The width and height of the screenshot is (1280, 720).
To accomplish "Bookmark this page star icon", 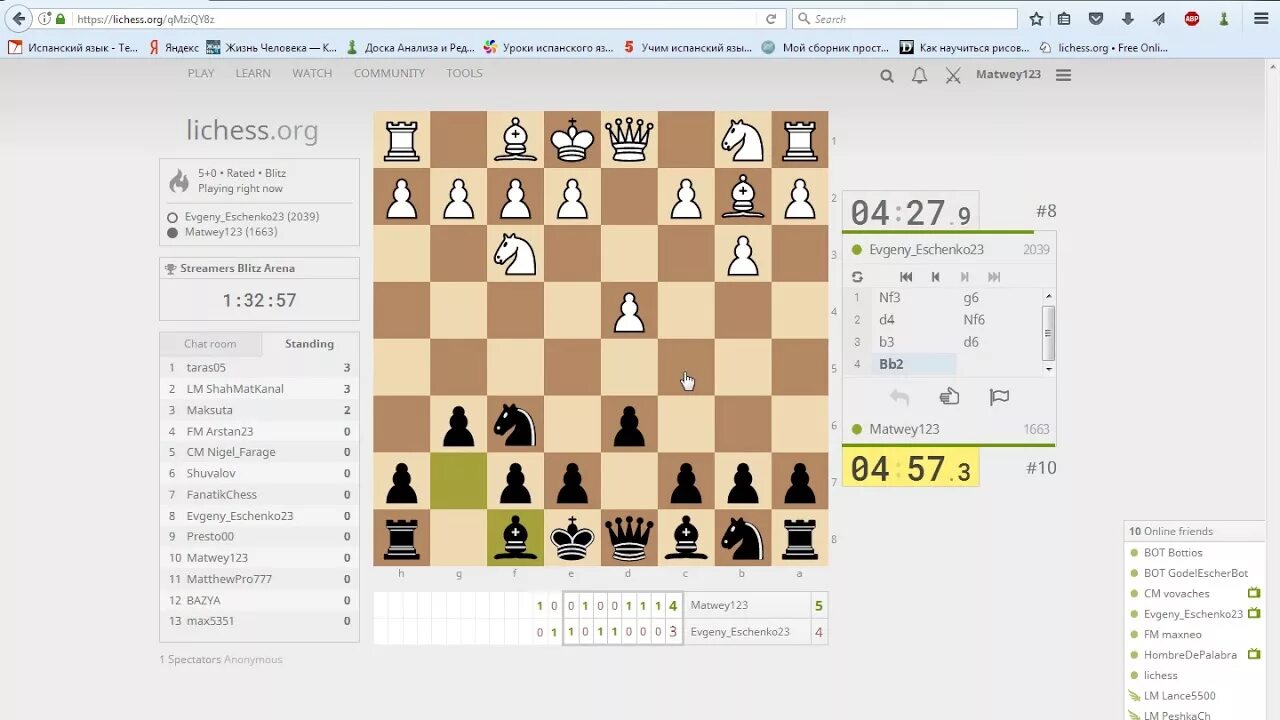I will pos(1036,19).
